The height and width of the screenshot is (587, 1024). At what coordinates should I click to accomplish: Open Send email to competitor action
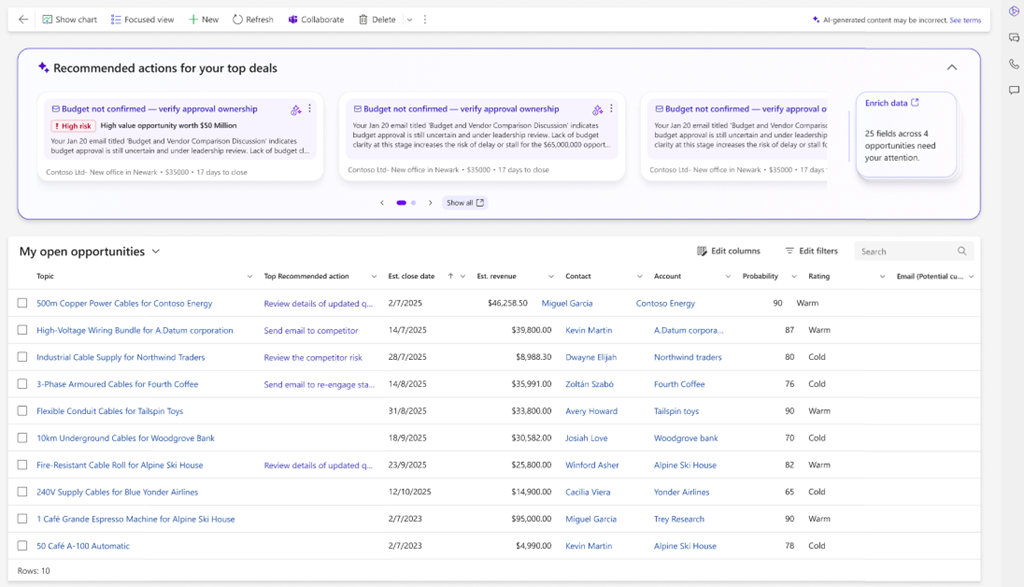pyautogui.click(x=311, y=330)
